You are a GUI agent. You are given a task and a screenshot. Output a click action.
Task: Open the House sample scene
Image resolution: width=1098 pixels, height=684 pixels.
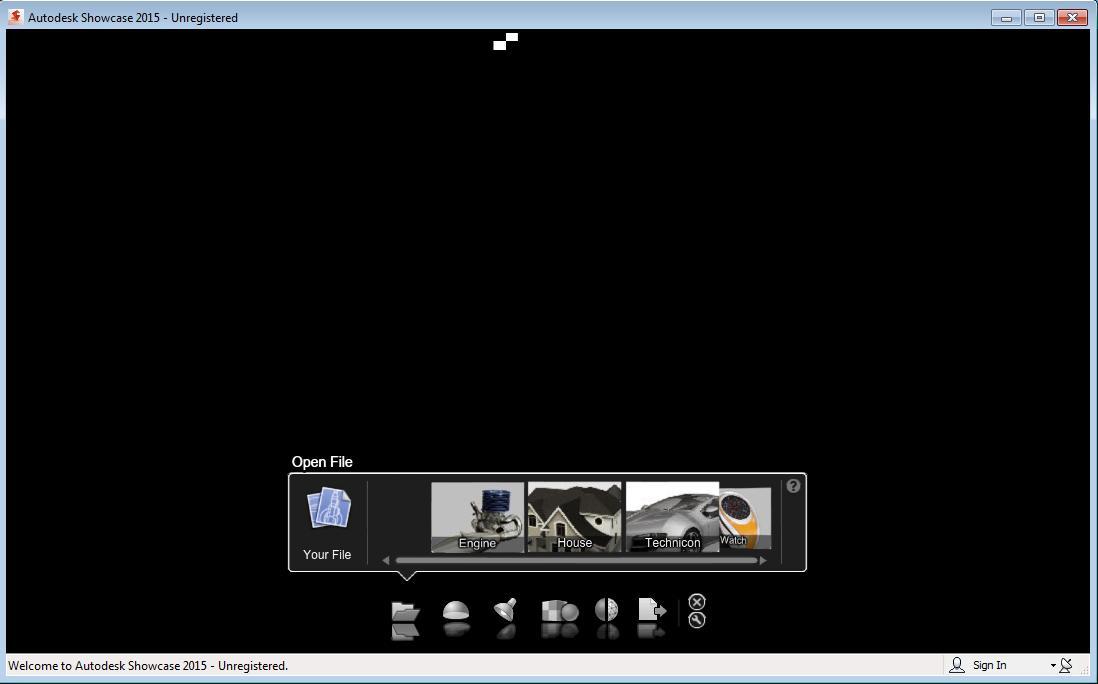[574, 517]
